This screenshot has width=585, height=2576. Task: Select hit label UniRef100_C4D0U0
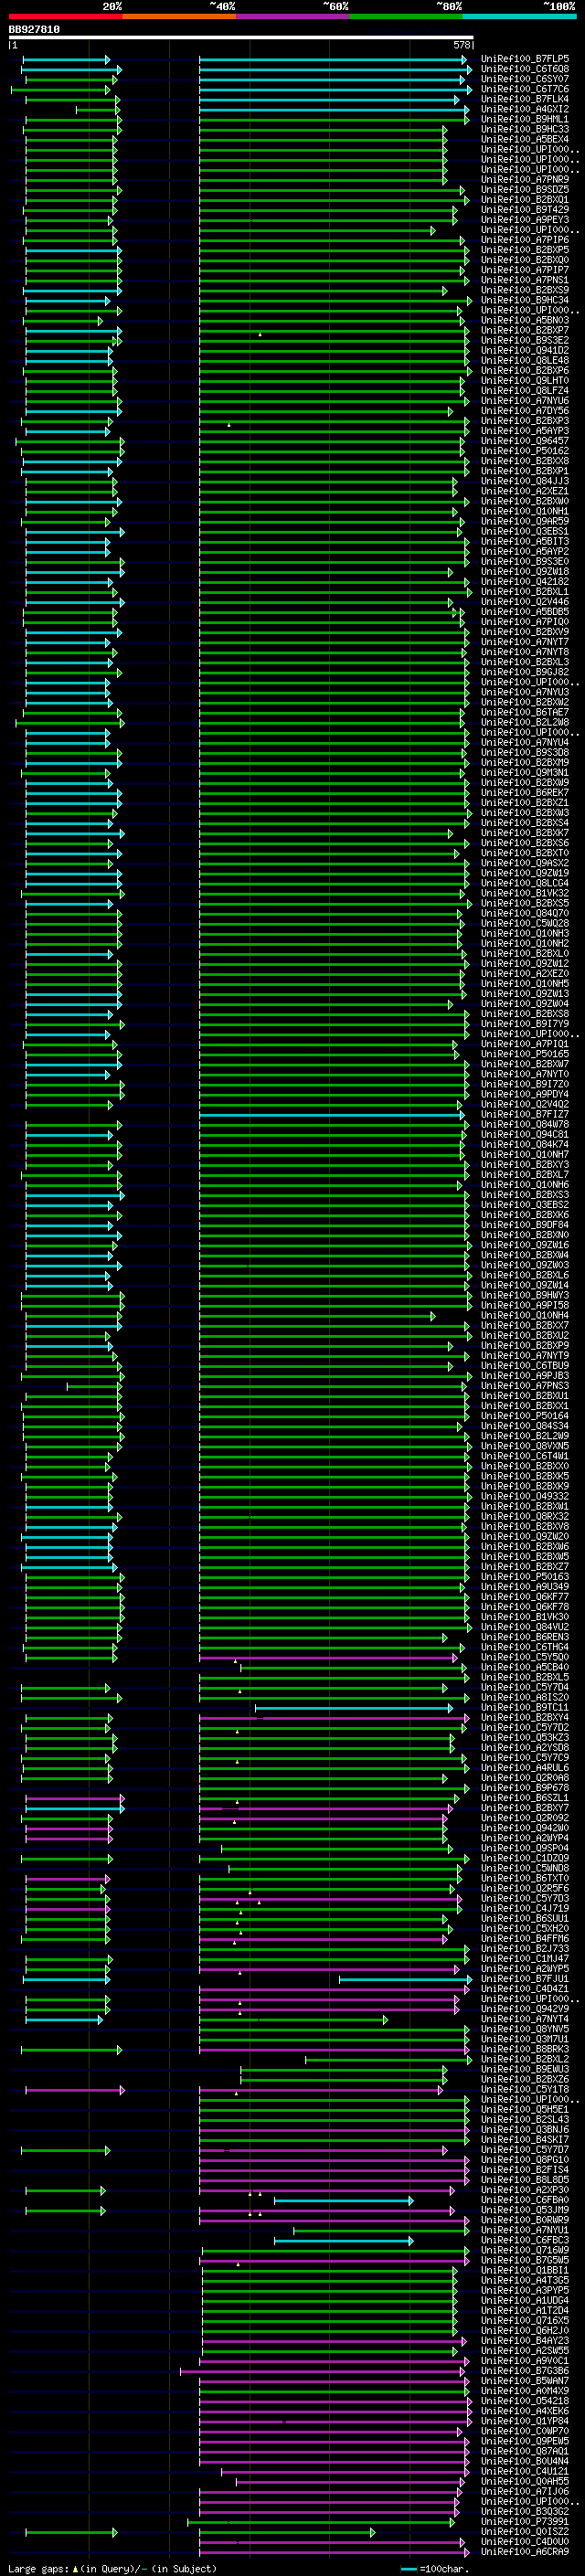pyautogui.click(x=525, y=2542)
